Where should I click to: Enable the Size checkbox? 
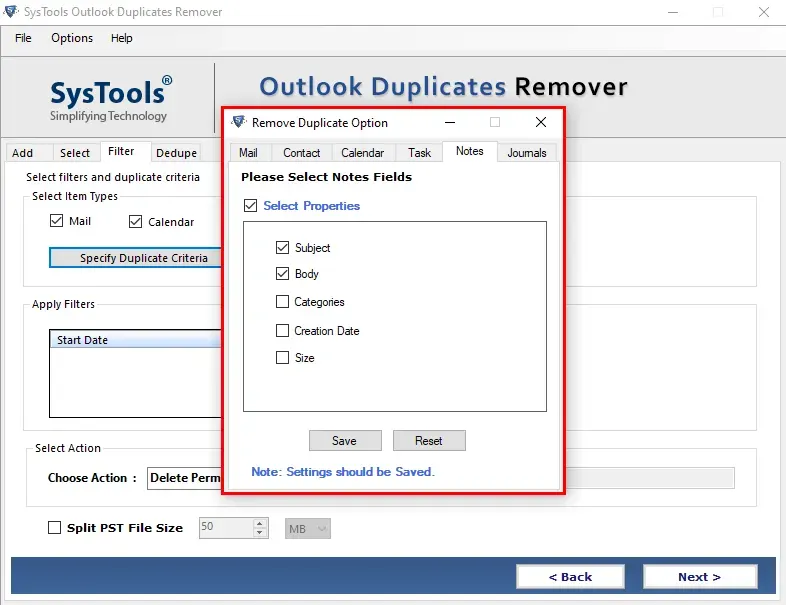pyautogui.click(x=282, y=357)
